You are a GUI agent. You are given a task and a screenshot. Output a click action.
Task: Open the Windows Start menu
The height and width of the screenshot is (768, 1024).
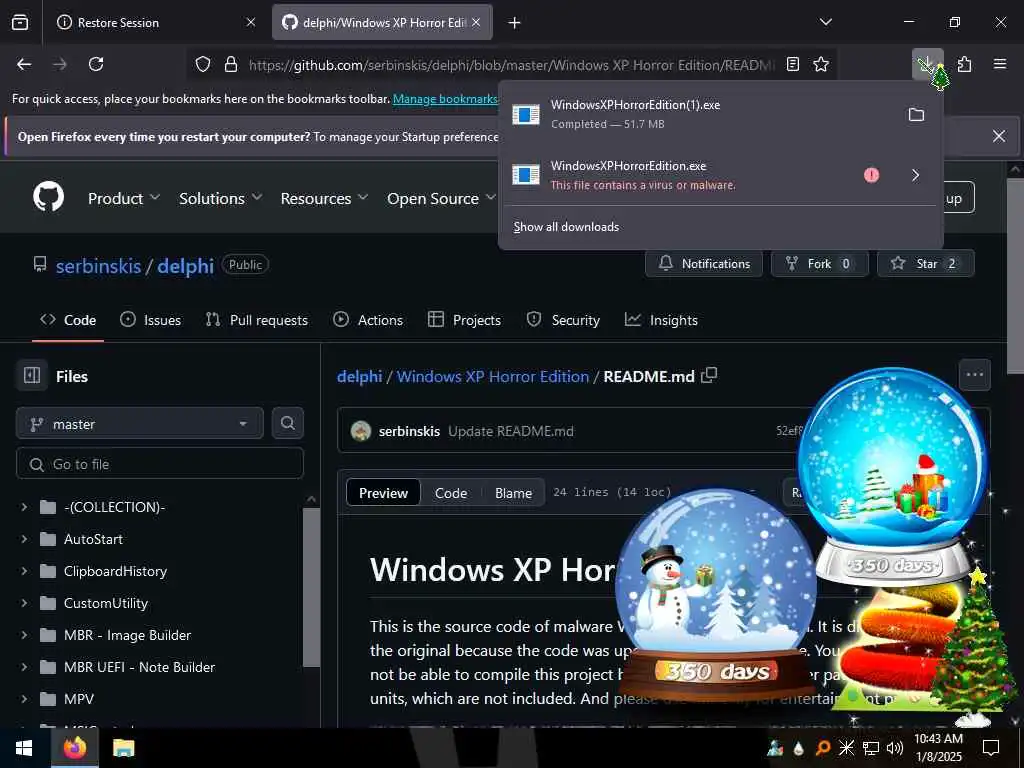[x=25, y=748]
